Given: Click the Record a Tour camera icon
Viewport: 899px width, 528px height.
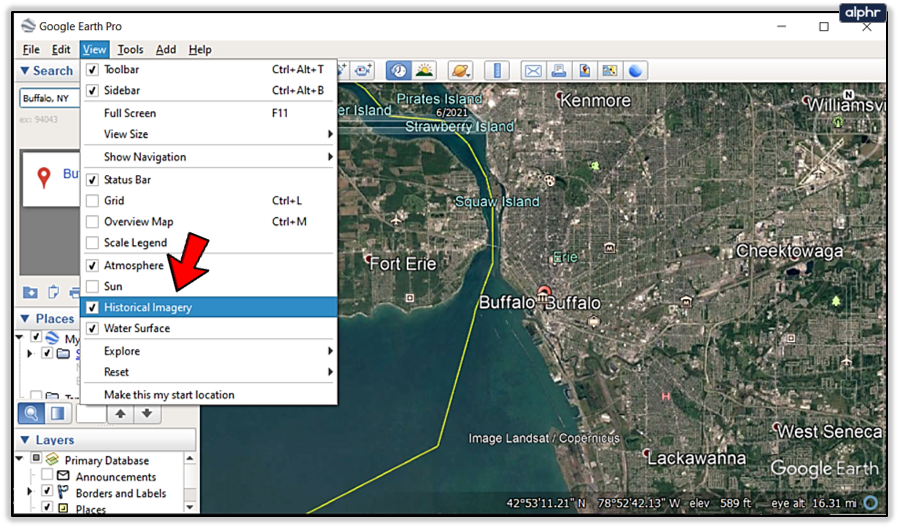Looking at the screenshot, I should (362, 71).
